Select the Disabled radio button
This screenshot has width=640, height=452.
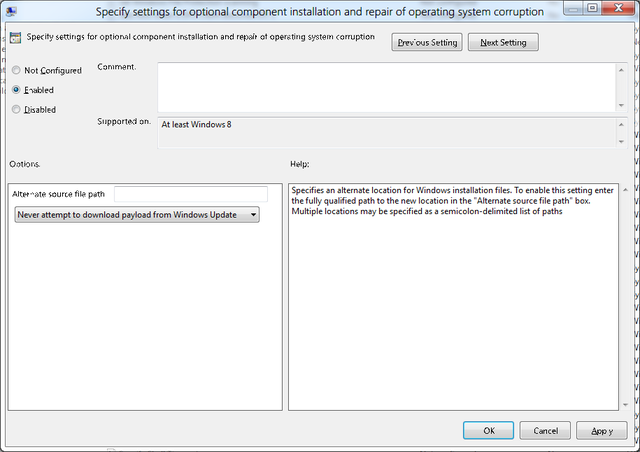tap(16, 110)
